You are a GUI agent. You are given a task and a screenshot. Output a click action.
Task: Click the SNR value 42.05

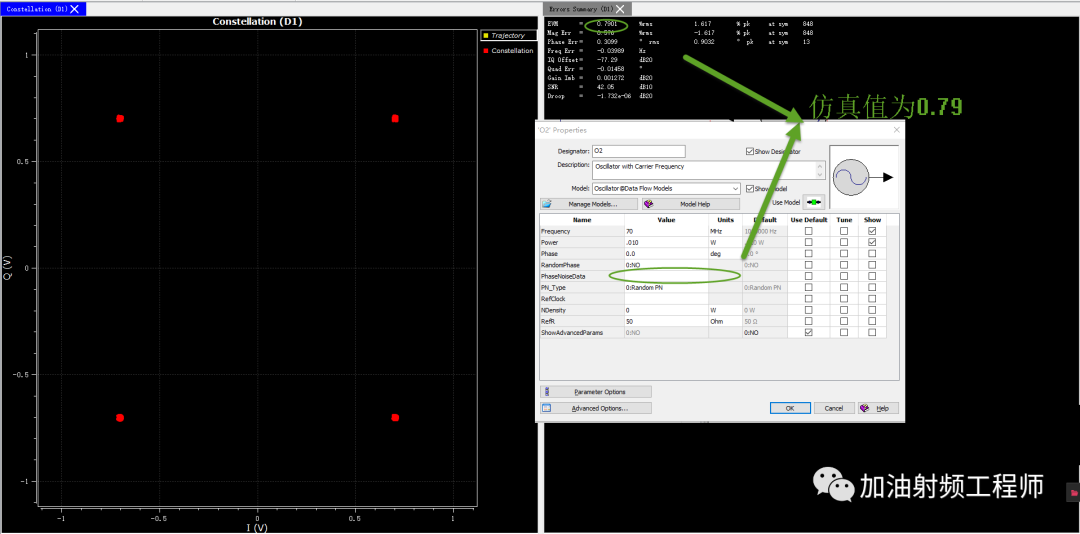[x=605, y=87]
